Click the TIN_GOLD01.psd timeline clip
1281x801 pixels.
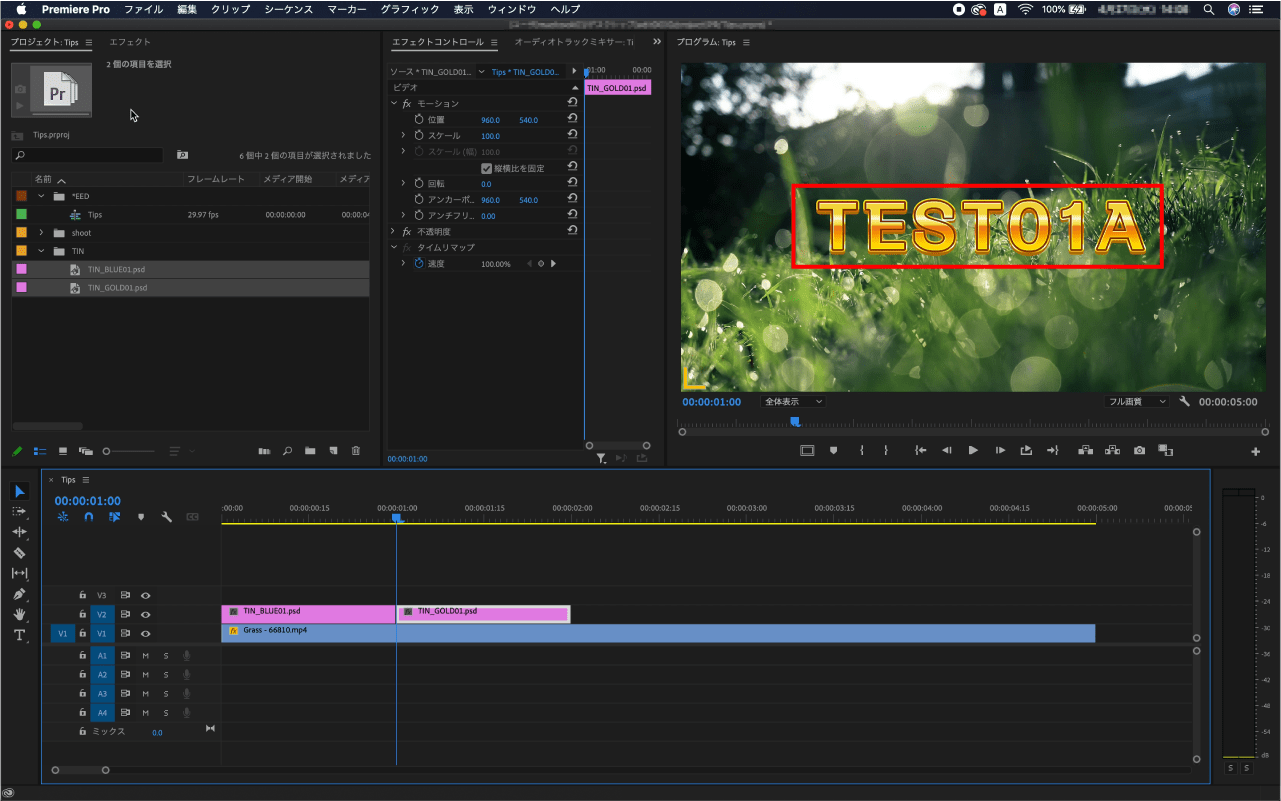point(484,614)
